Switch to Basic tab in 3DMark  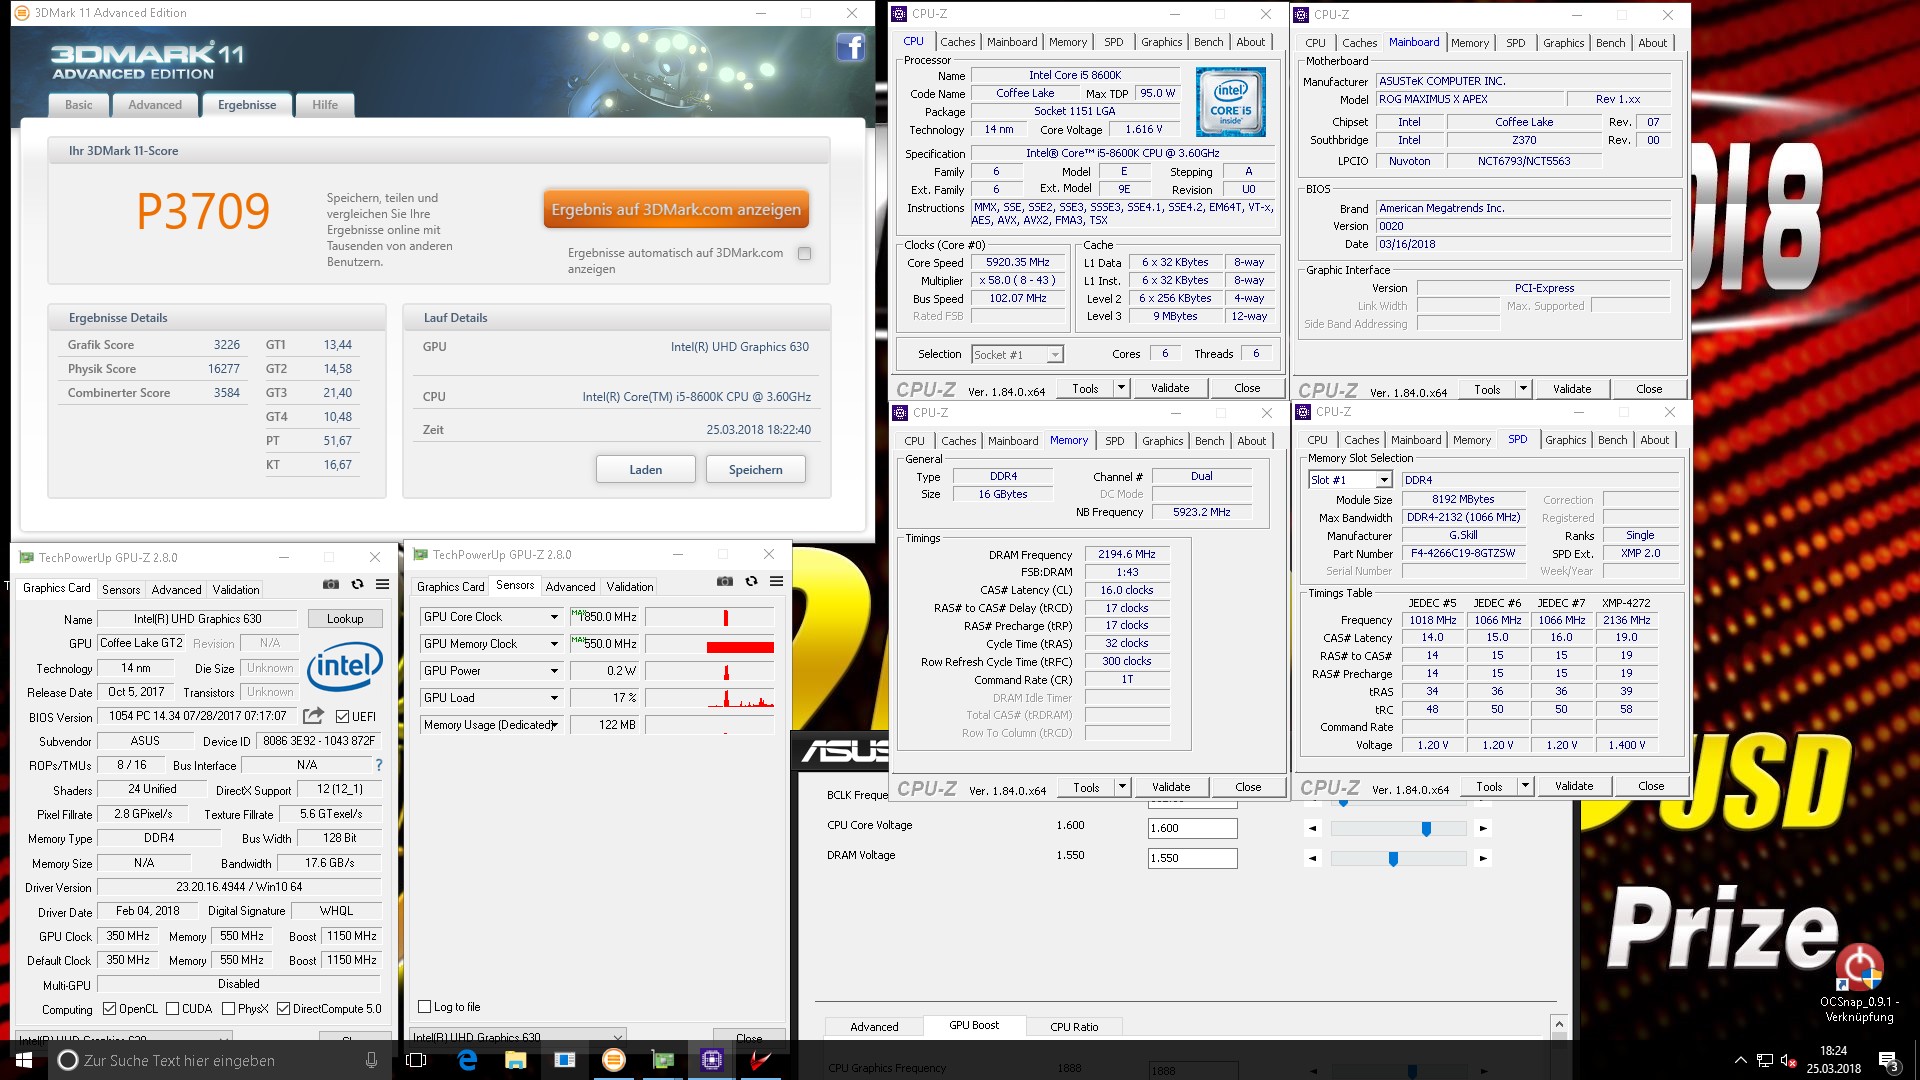point(79,105)
